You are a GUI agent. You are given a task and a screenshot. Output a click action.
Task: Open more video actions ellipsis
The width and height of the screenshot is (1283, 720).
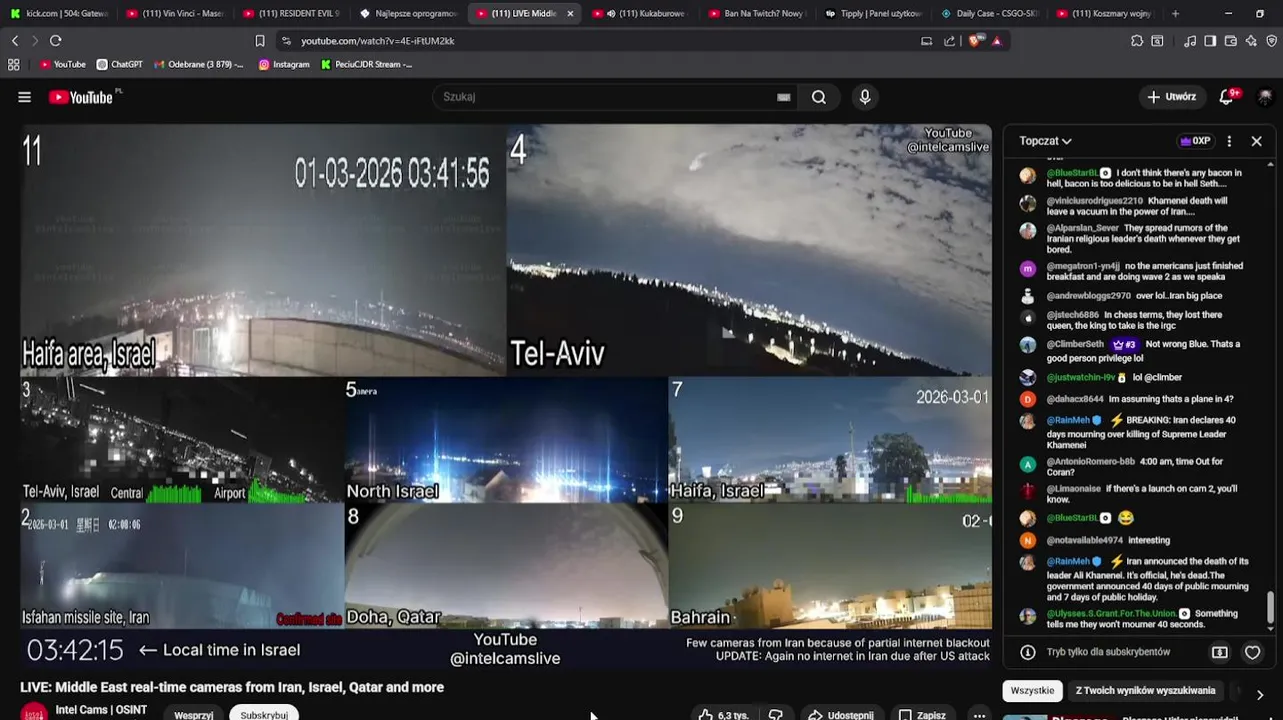click(979, 715)
